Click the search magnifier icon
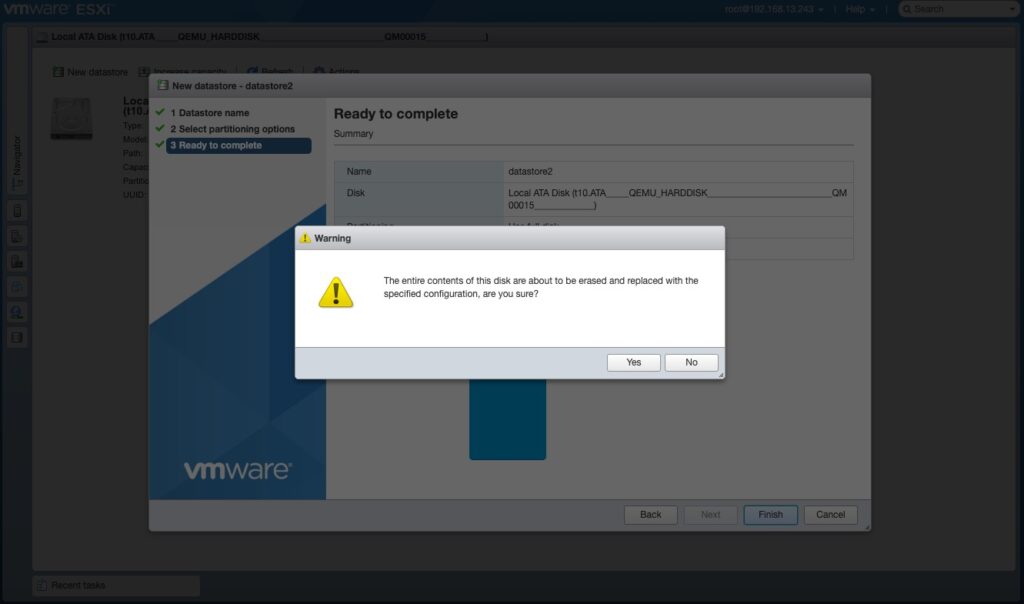 pyautogui.click(x=906, y=9)
